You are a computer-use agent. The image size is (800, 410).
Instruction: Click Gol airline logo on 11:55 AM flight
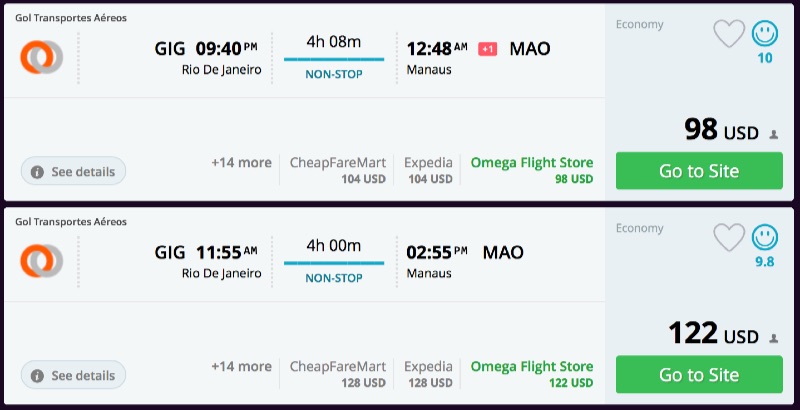point(42,261)
